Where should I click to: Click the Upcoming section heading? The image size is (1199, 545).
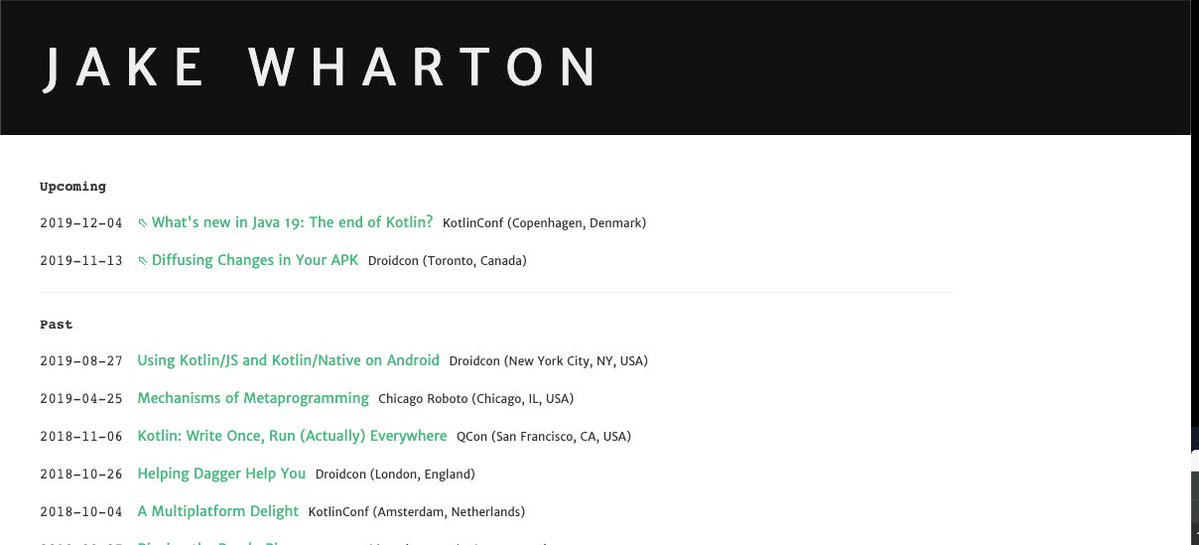73,187
